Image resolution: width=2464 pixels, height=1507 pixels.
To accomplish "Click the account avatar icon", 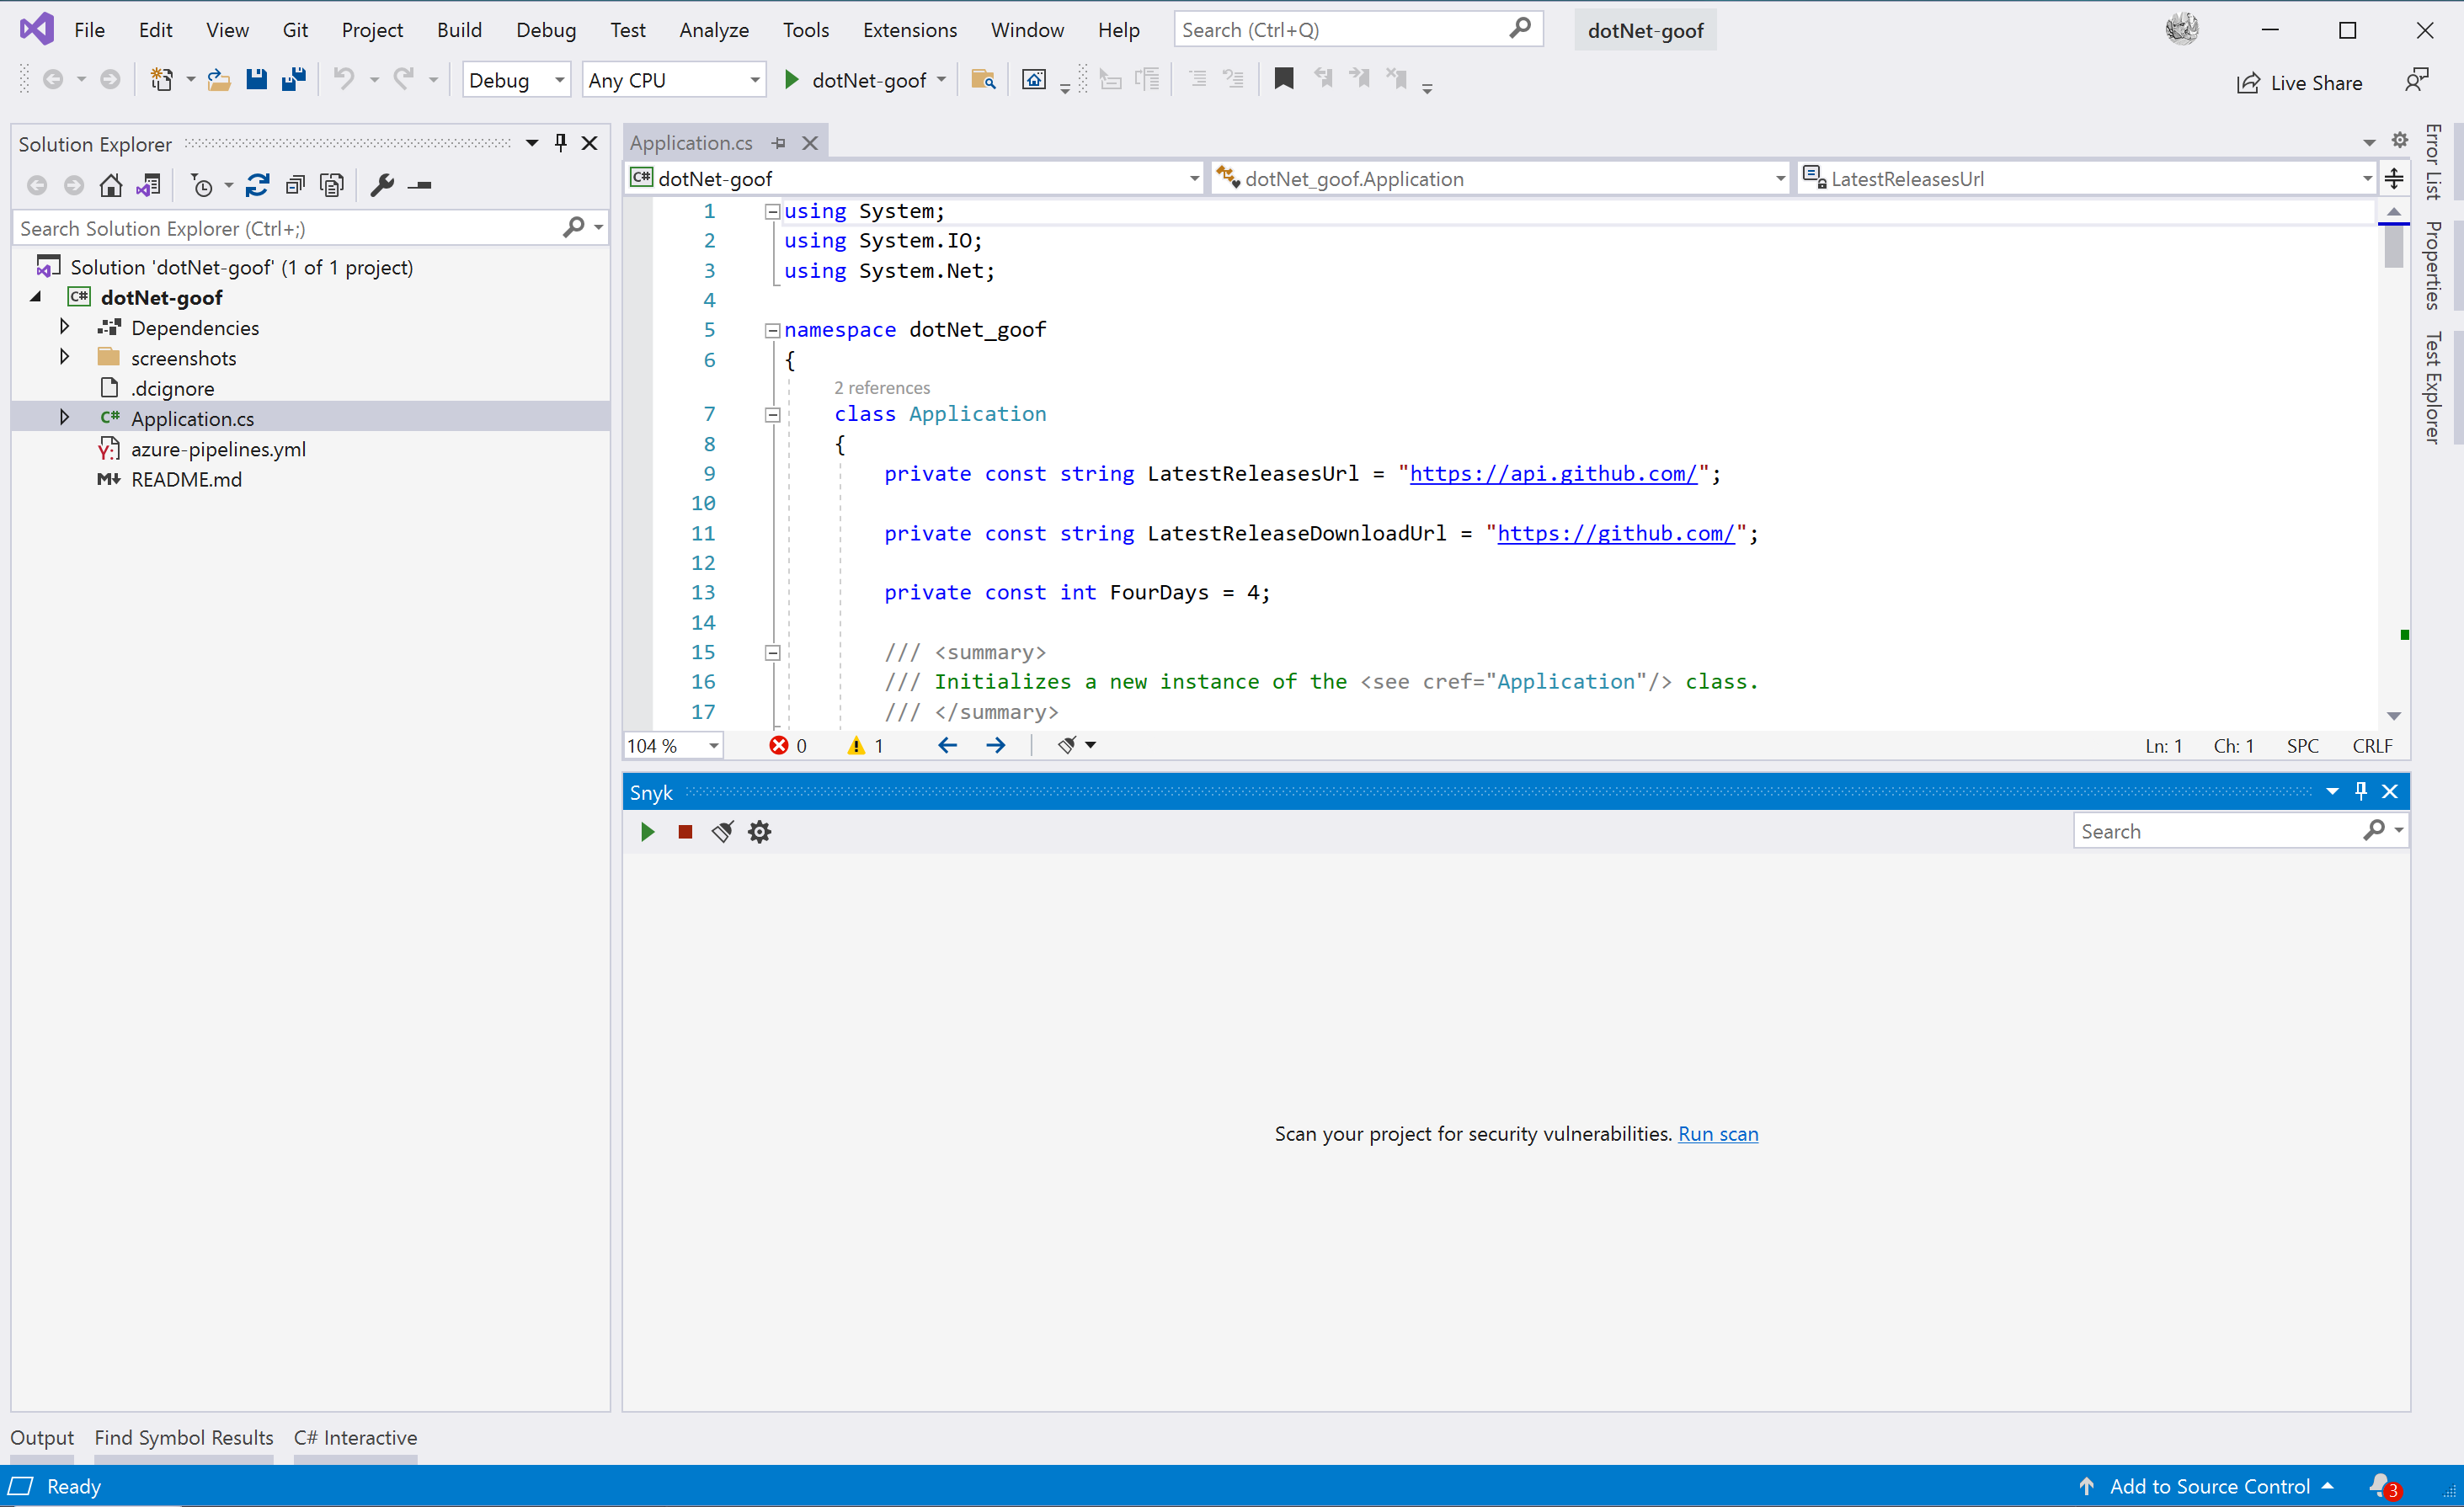I will (x=2182, y=29).
